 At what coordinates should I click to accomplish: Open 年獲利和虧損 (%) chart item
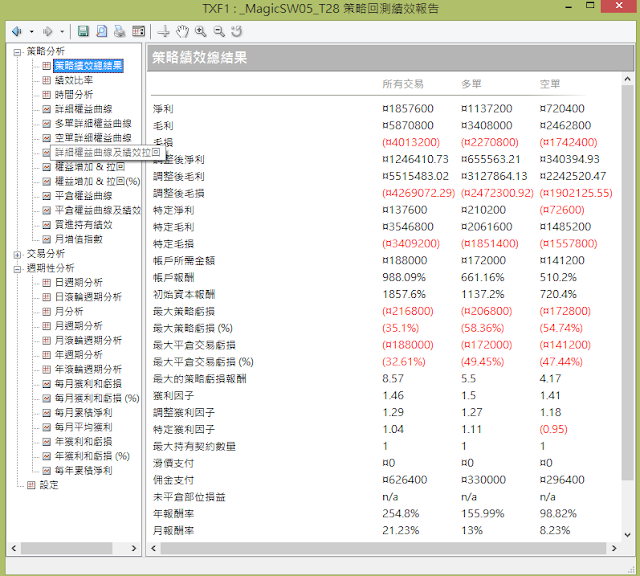coord(92,456)
